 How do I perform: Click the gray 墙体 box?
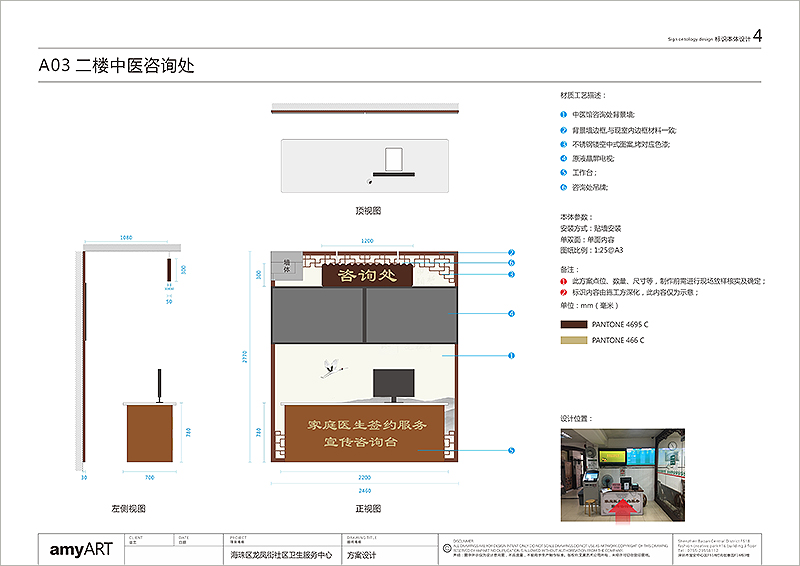pos(287,265)
